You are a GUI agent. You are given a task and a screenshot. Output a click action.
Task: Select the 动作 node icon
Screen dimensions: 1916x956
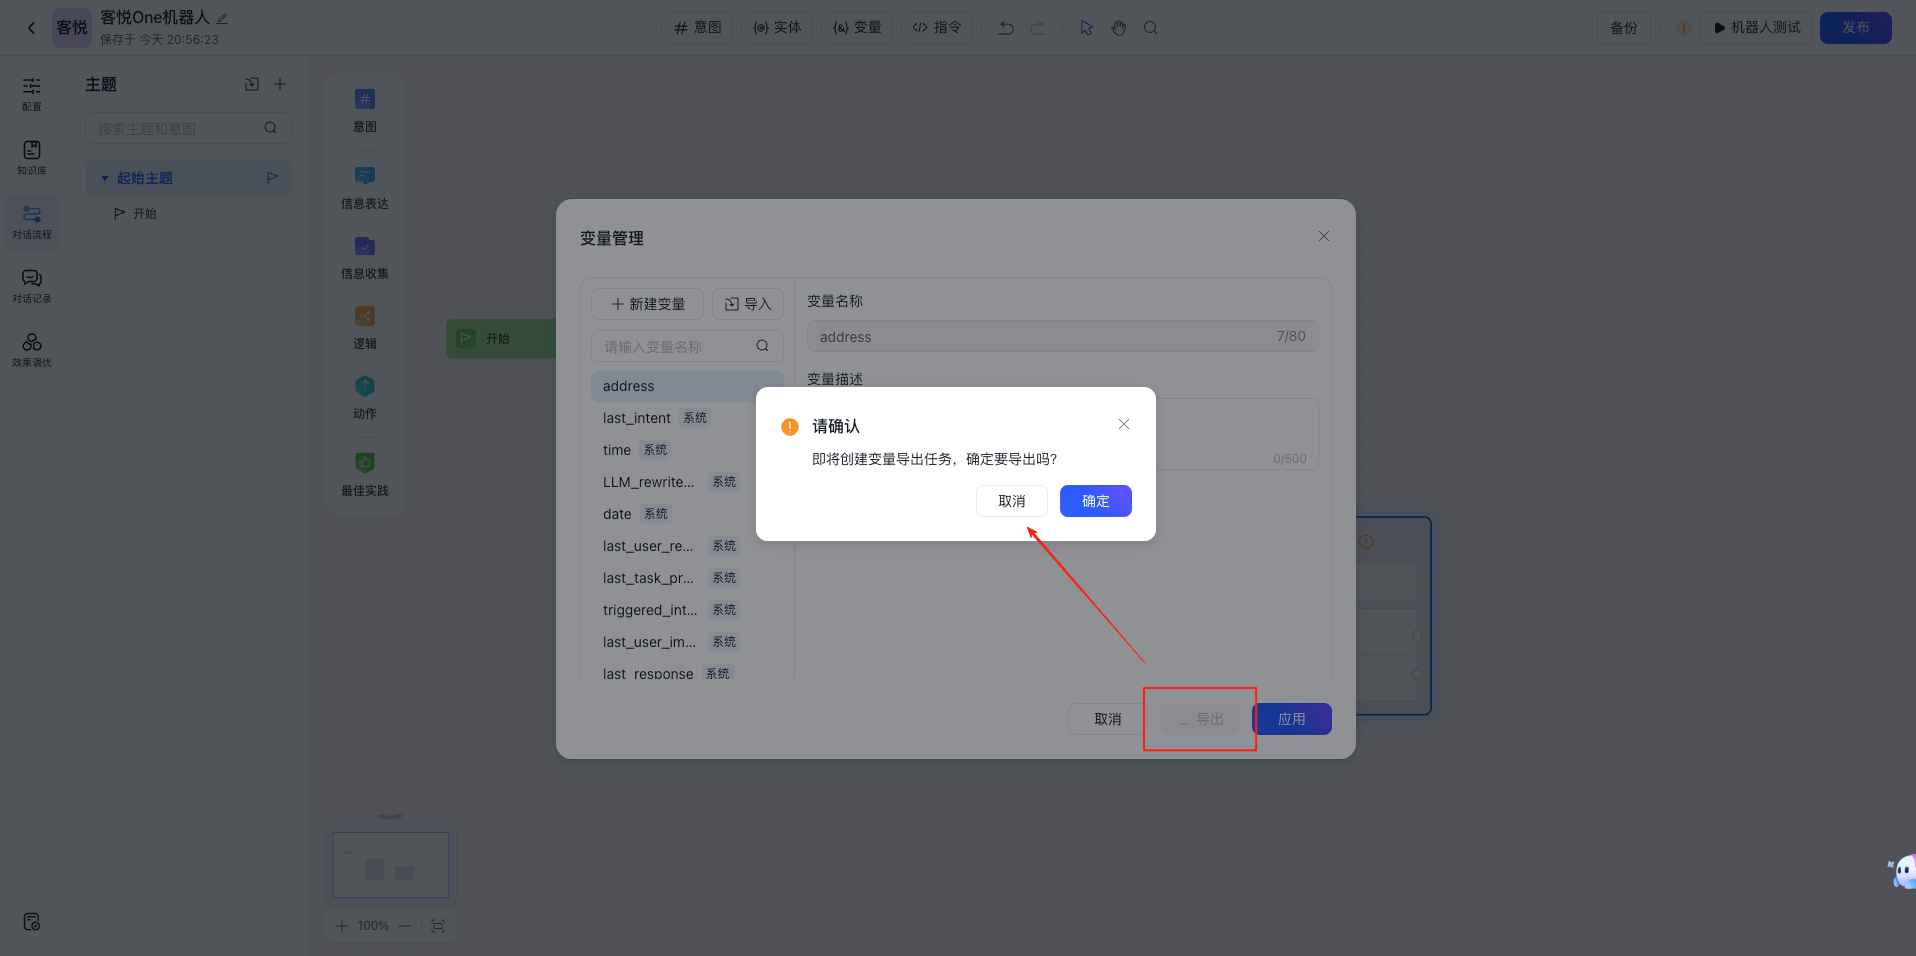(365, 387)
